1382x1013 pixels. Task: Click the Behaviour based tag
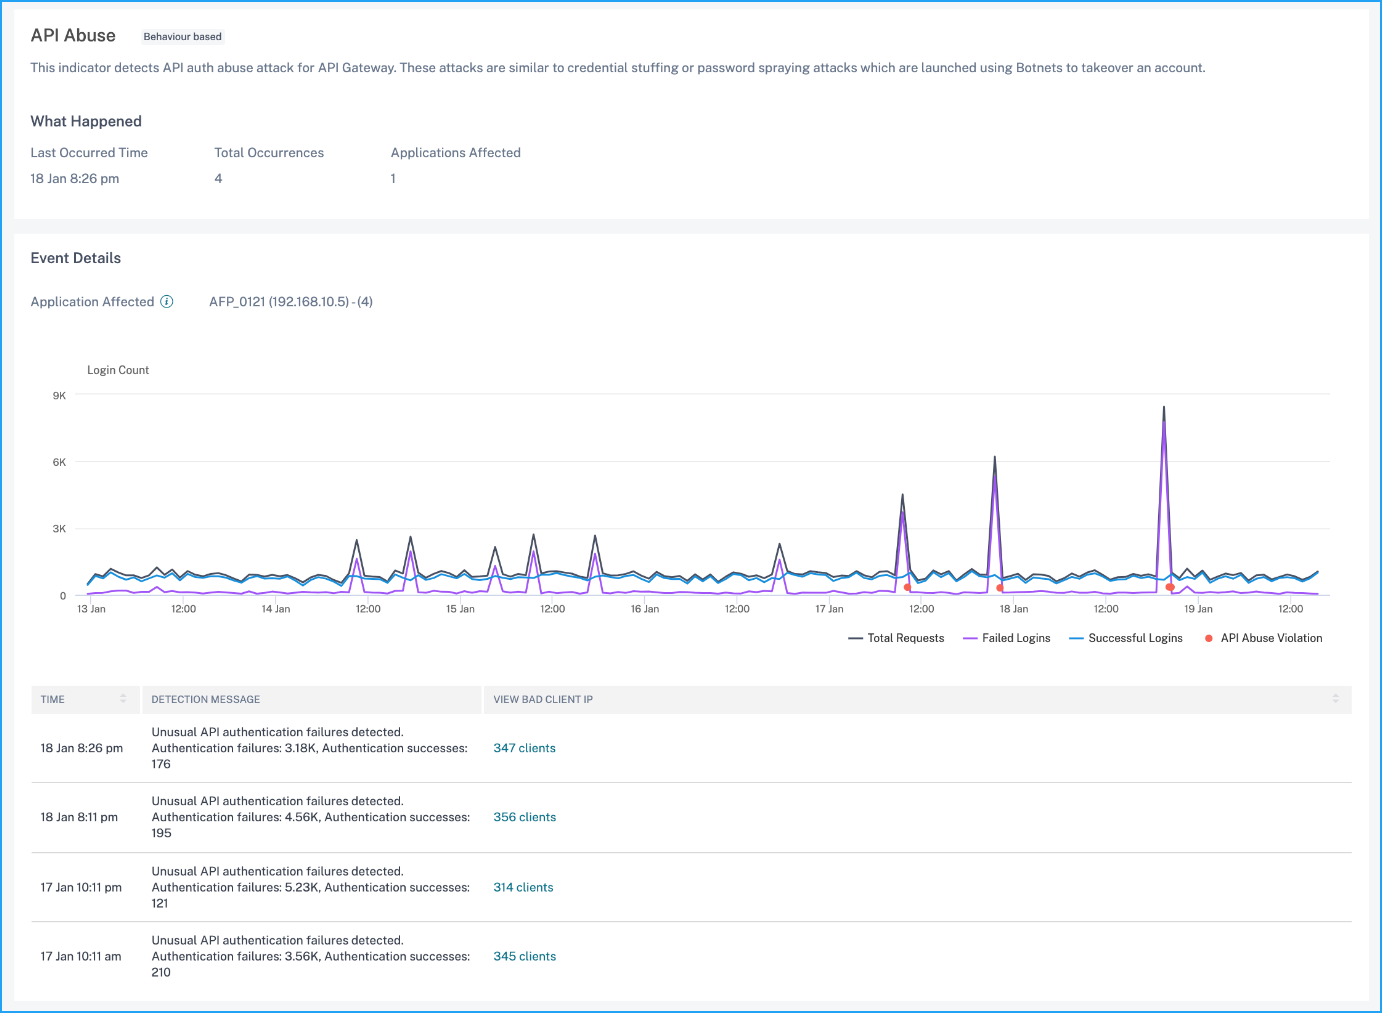click(x=182, y=37)
